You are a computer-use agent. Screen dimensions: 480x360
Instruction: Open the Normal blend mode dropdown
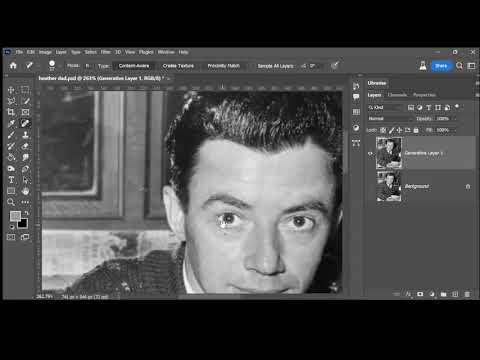[x=389, y=118]
